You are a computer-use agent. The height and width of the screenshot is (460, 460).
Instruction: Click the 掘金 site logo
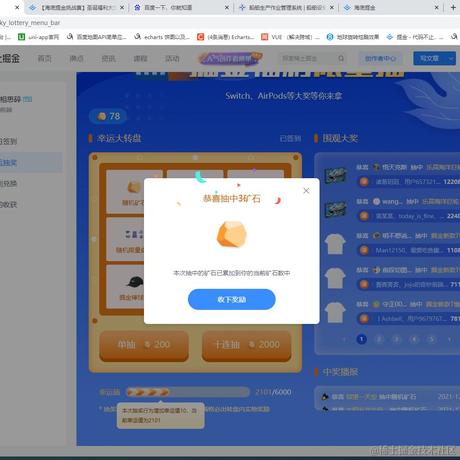(x=10, y=59)
